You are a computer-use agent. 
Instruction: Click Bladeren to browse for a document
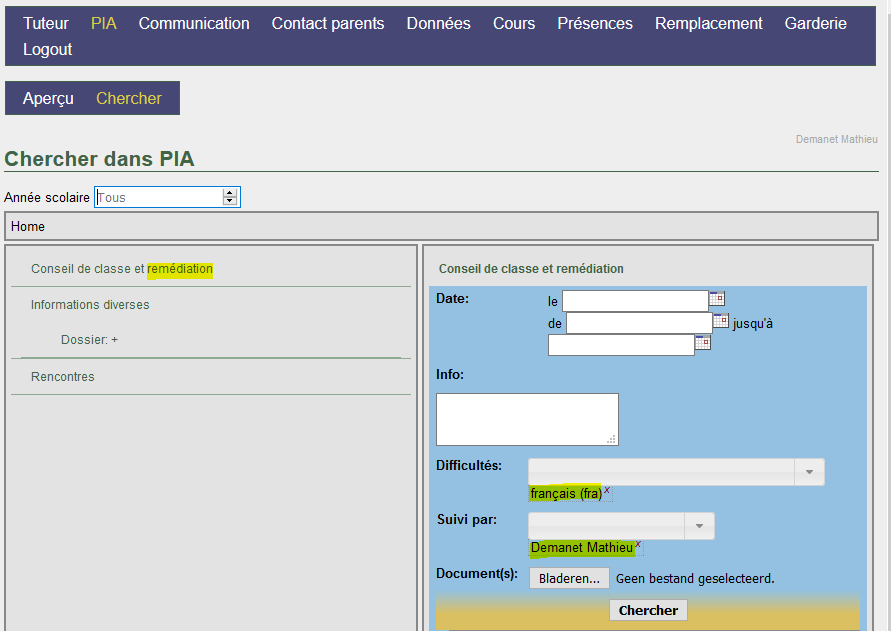(x=569, y=578)
